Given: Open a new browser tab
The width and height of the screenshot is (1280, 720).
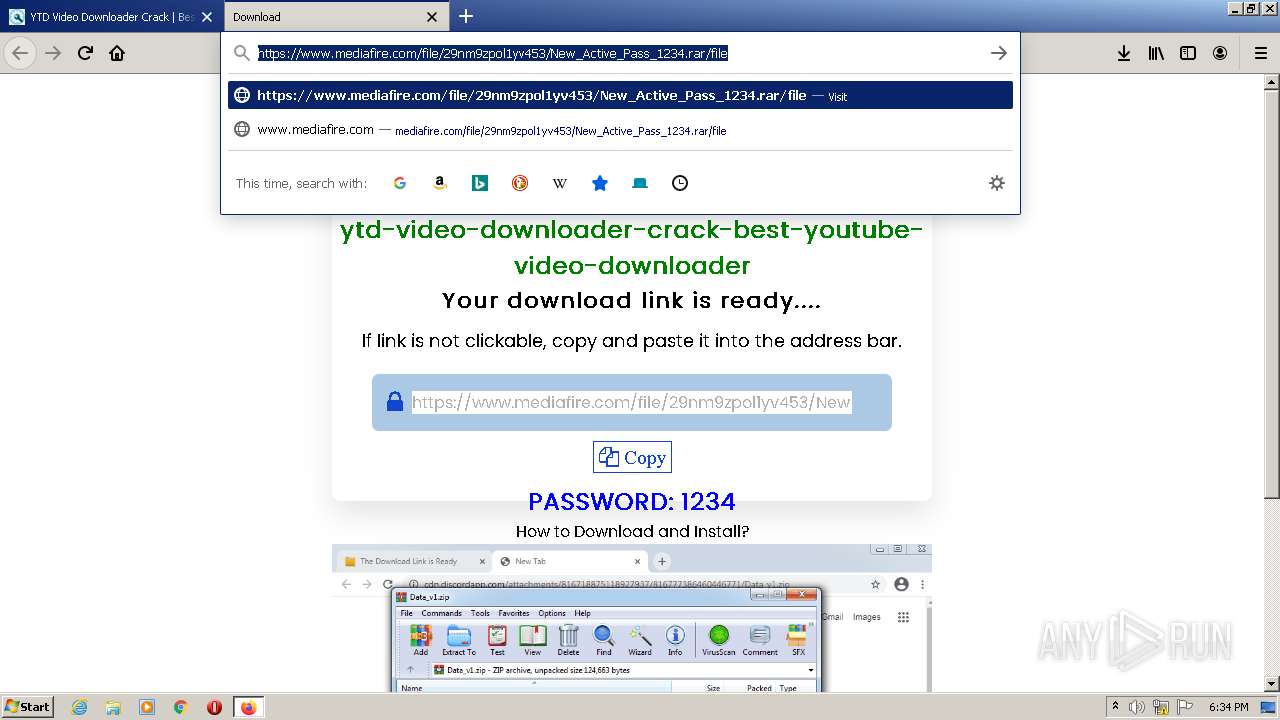Looking at the screenshot, I should coord(466,16).
